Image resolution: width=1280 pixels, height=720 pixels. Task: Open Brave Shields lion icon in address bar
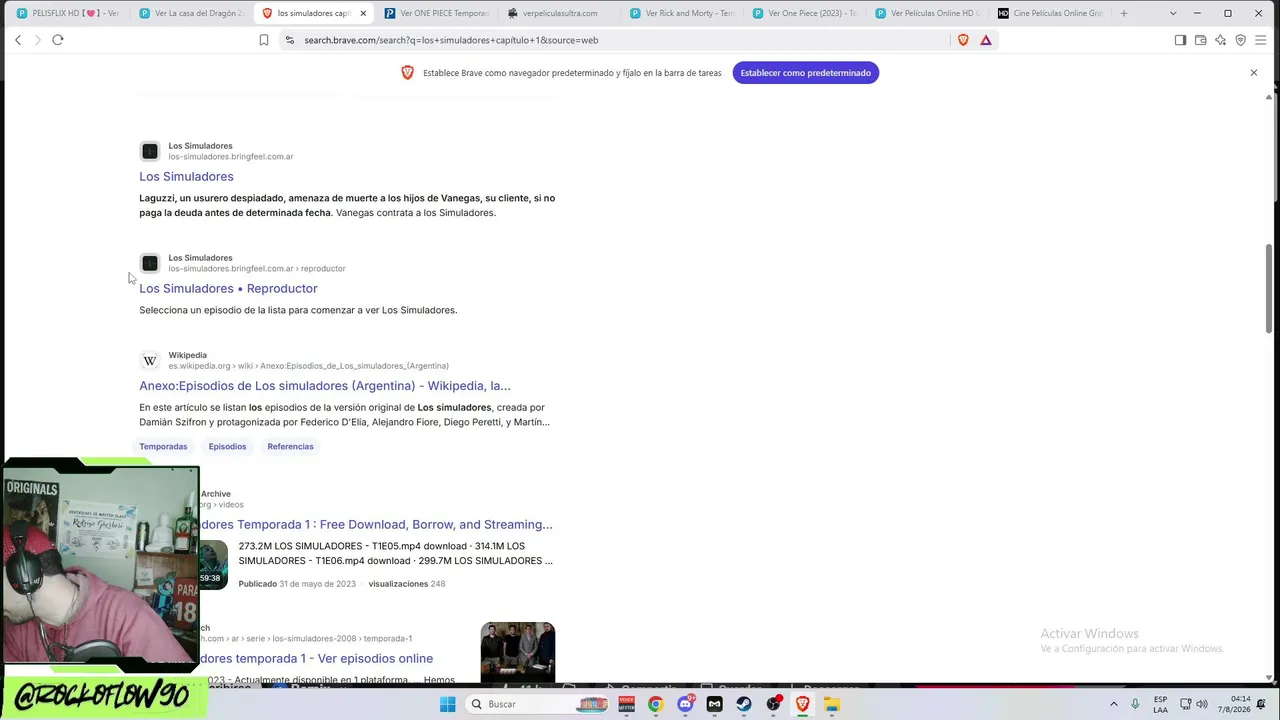[963, 40]
